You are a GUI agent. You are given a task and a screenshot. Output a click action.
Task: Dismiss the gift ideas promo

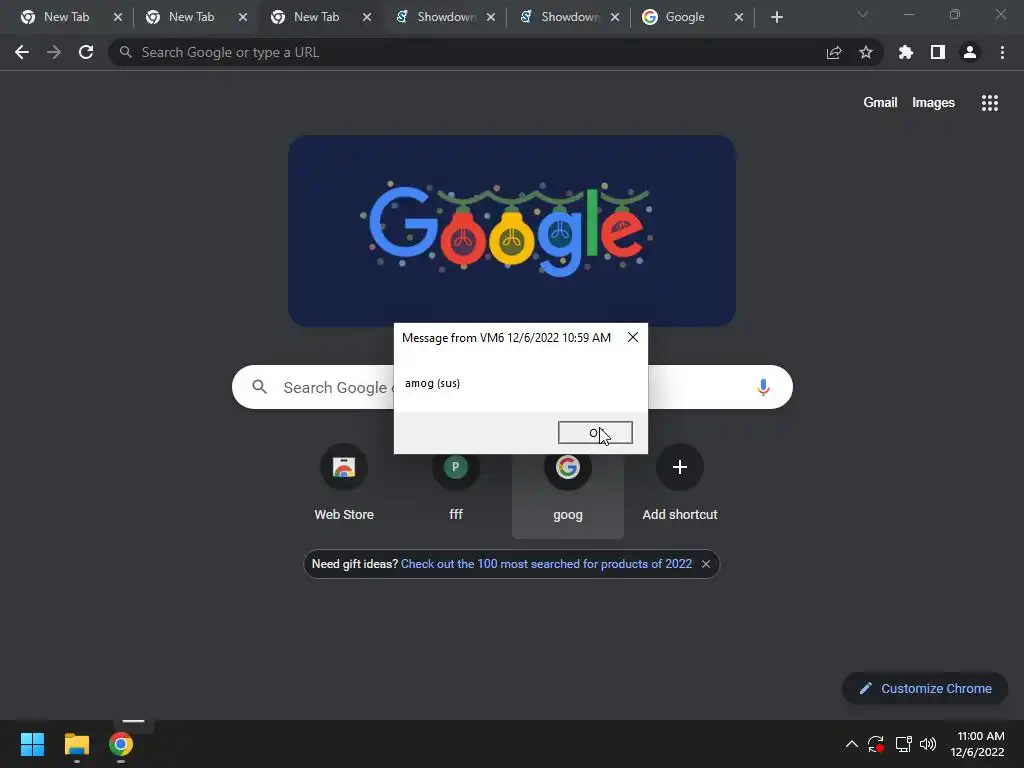pyautogui.click(x=706, y=564)
